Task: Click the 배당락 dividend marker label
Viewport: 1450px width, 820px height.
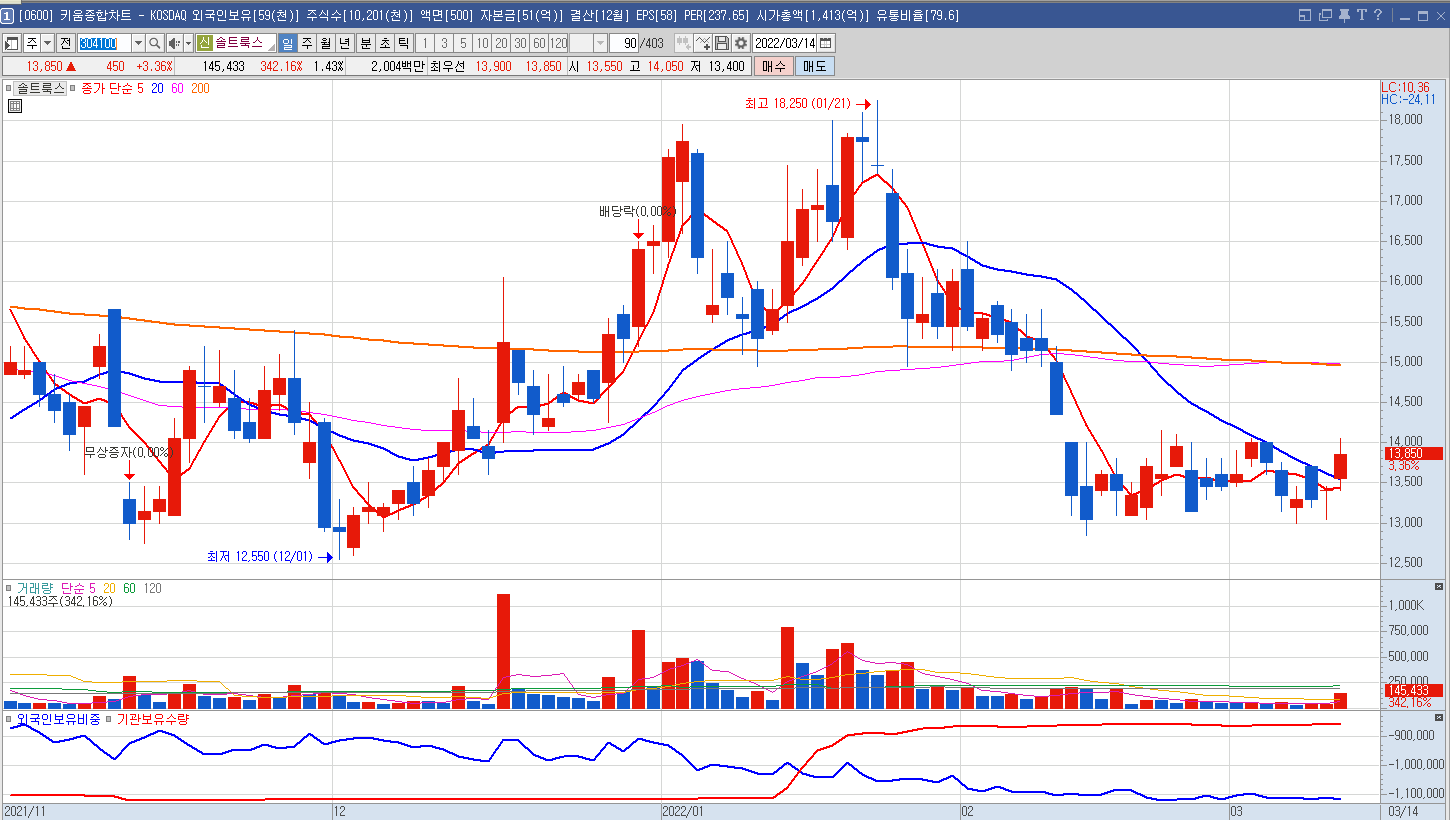Action: click(638, 211)
